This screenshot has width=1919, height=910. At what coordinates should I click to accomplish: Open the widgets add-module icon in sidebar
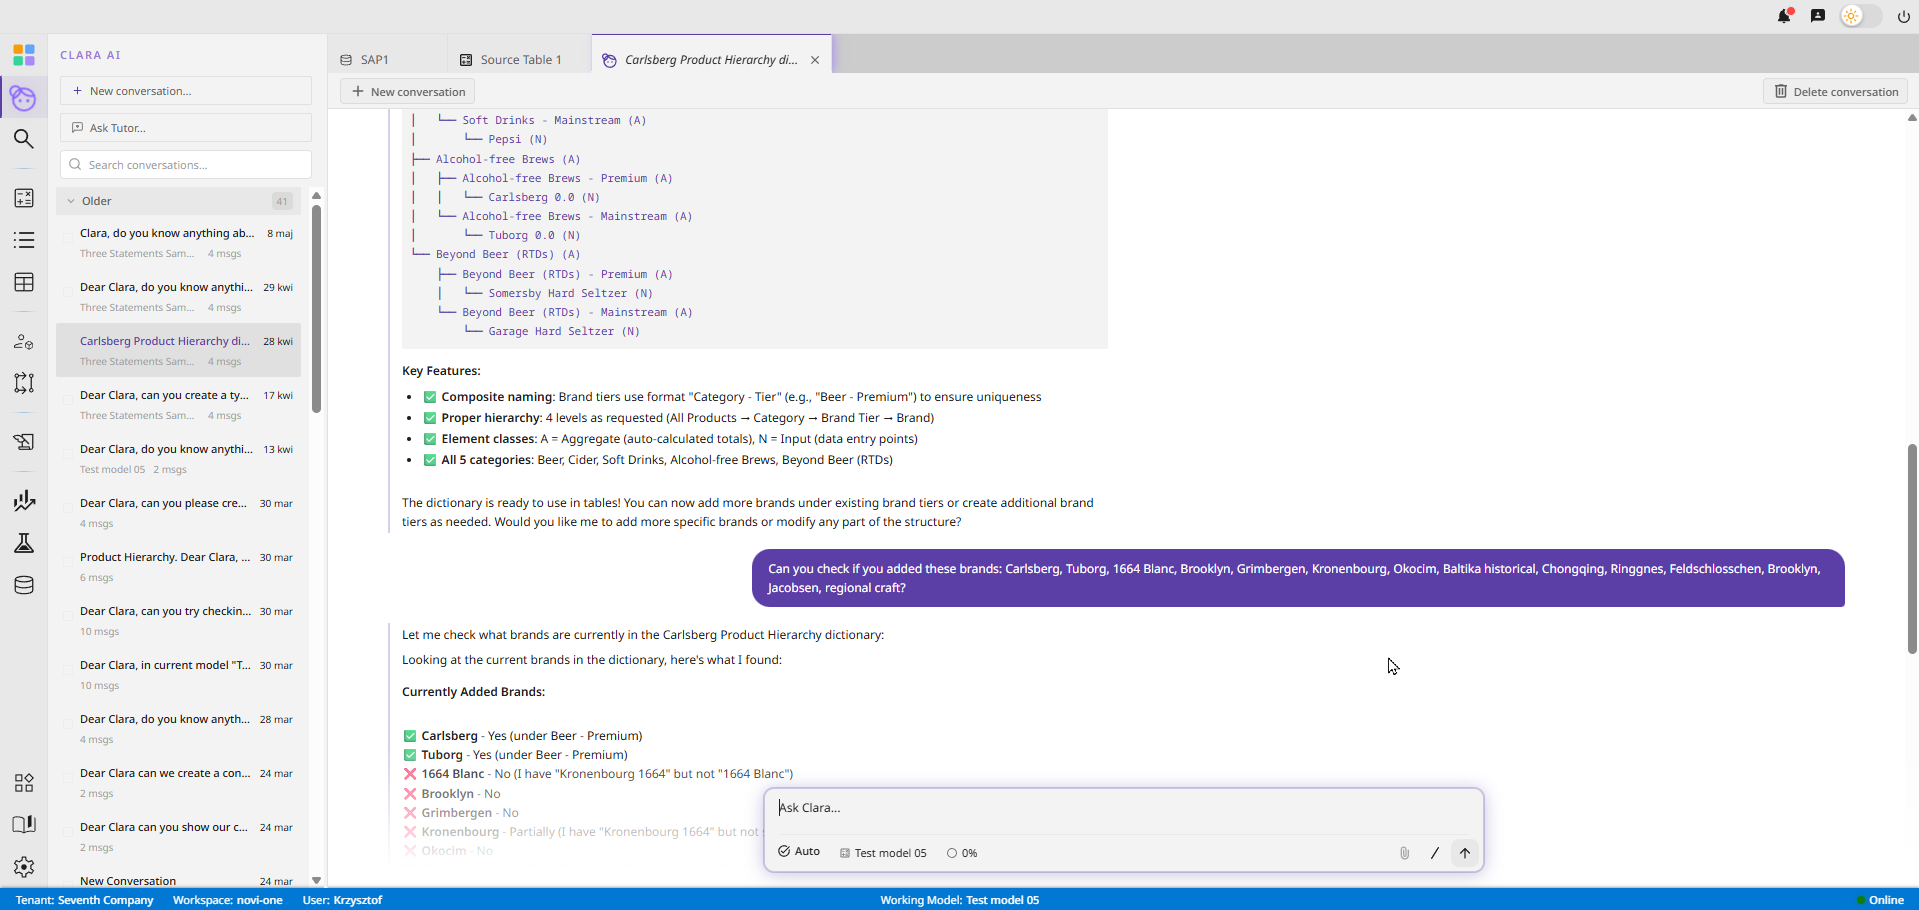pos(24,783)
